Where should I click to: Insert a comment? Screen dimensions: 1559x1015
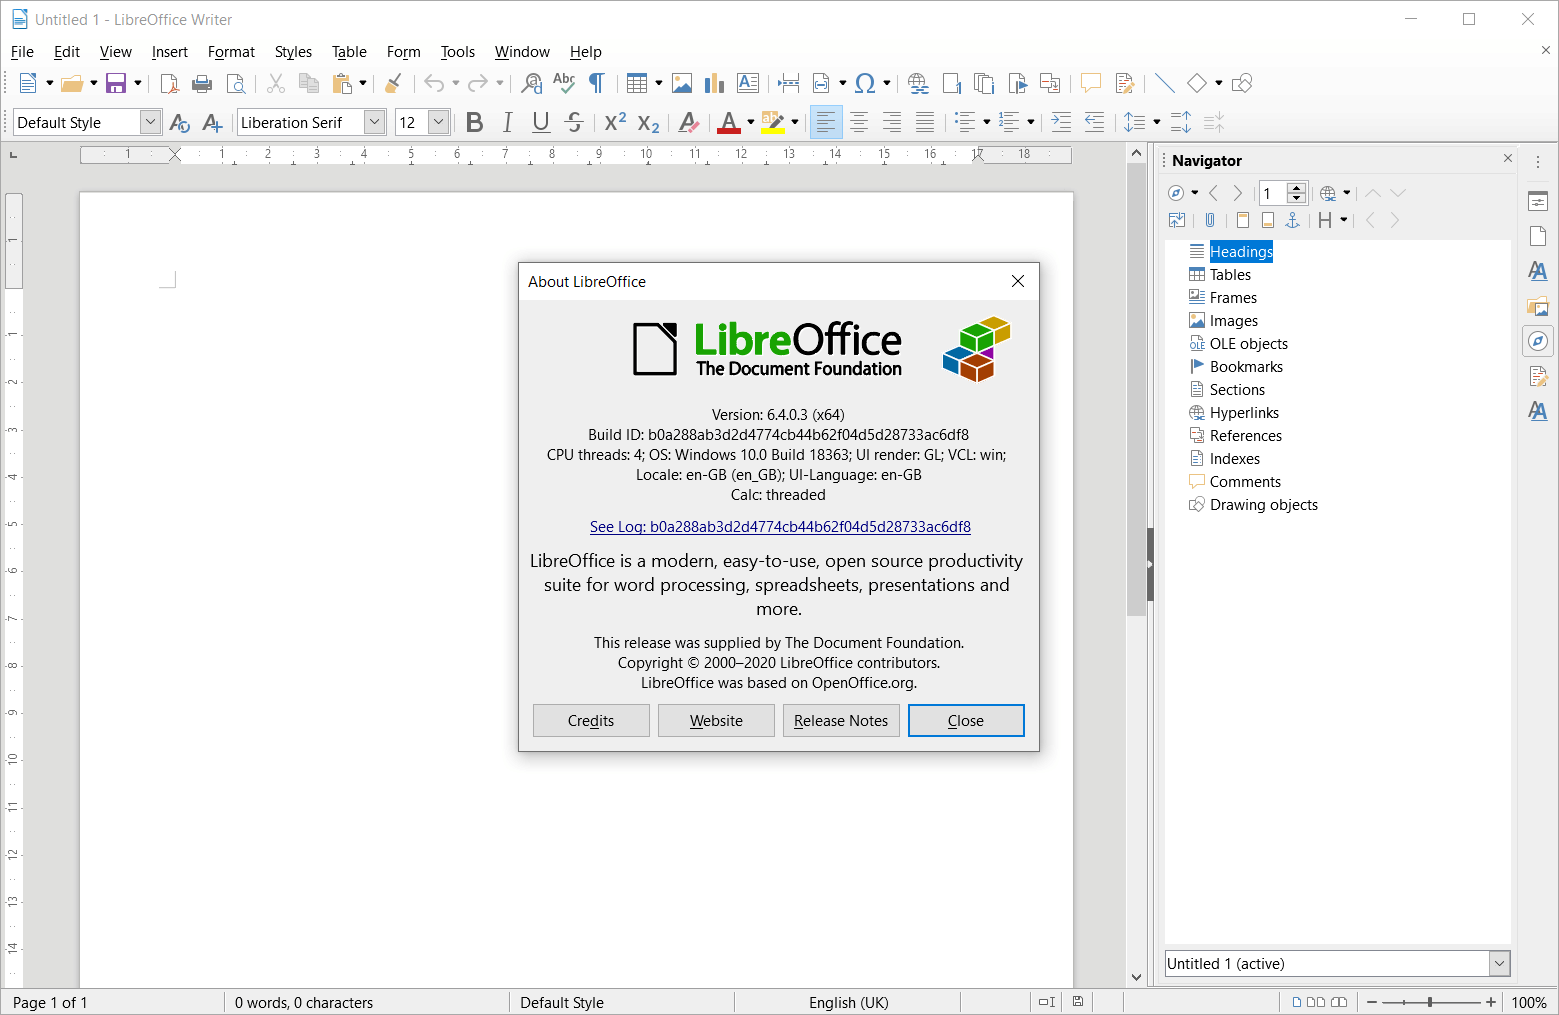point(1090,83)
